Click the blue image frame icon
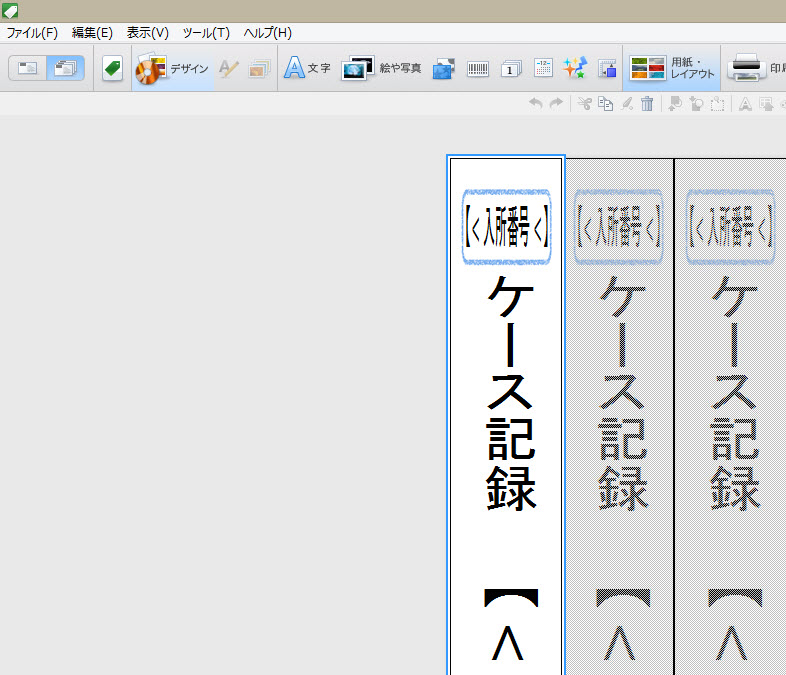 444,69
